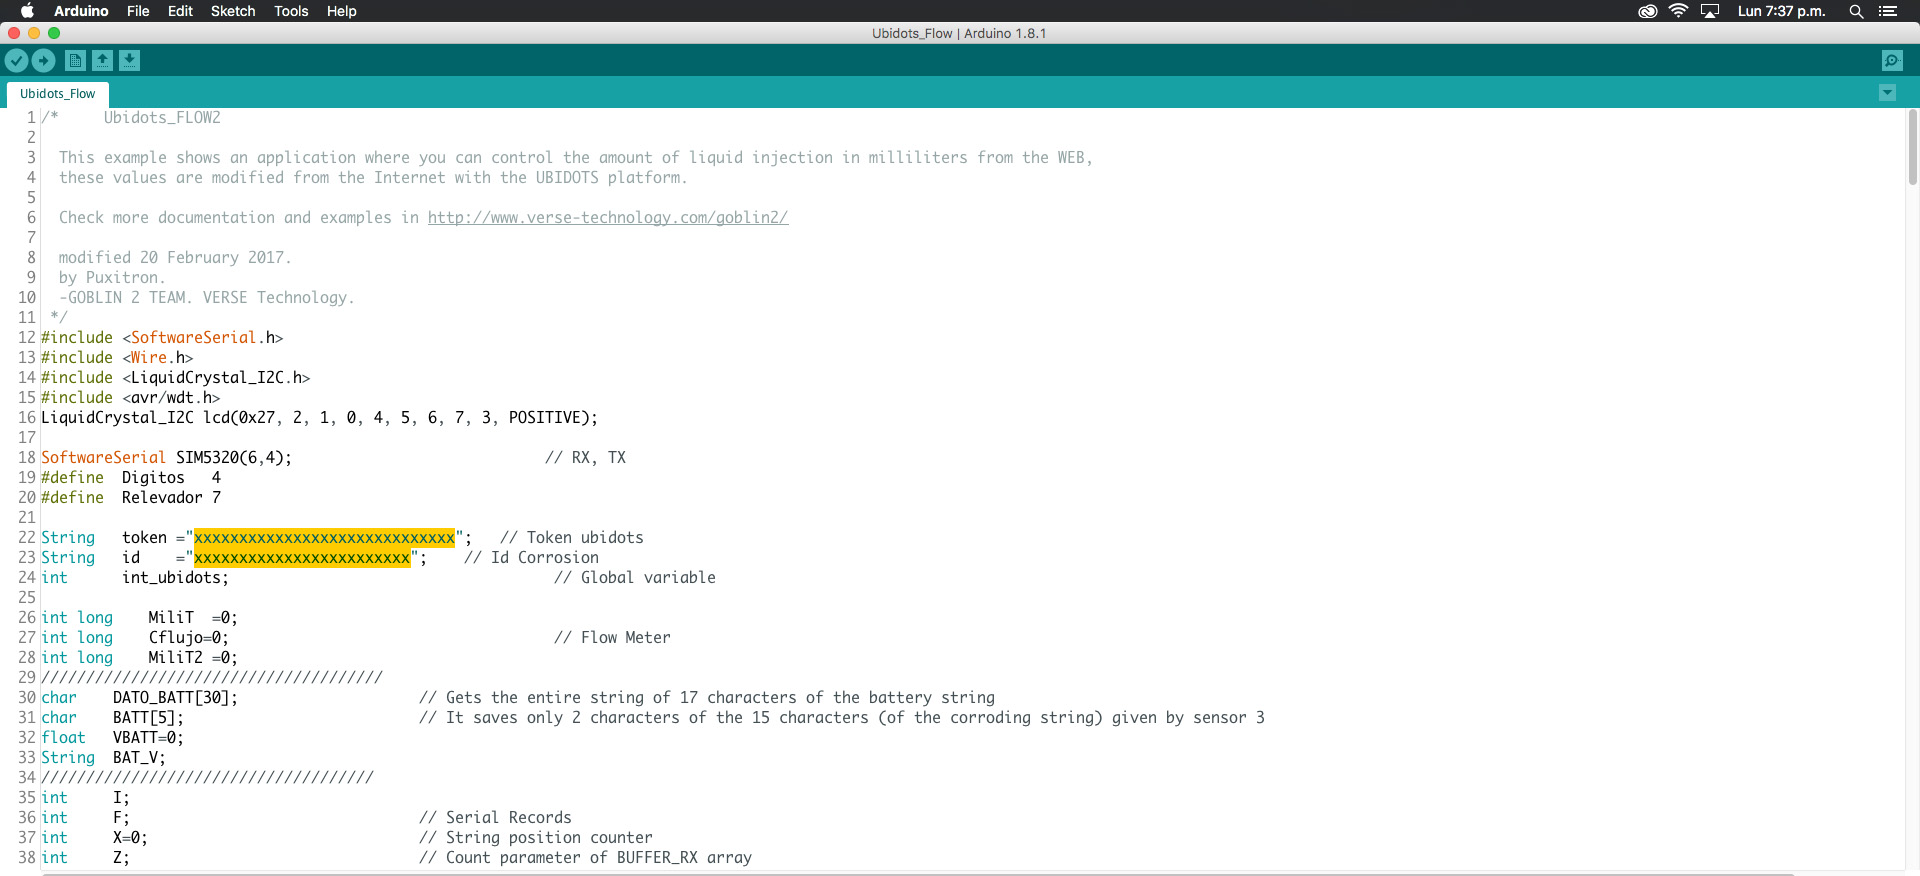Click 'VBATT=0;' on line 32
Image resolution: width=1920 pixels, height=876 pixels.
click(x=148, y=738)
